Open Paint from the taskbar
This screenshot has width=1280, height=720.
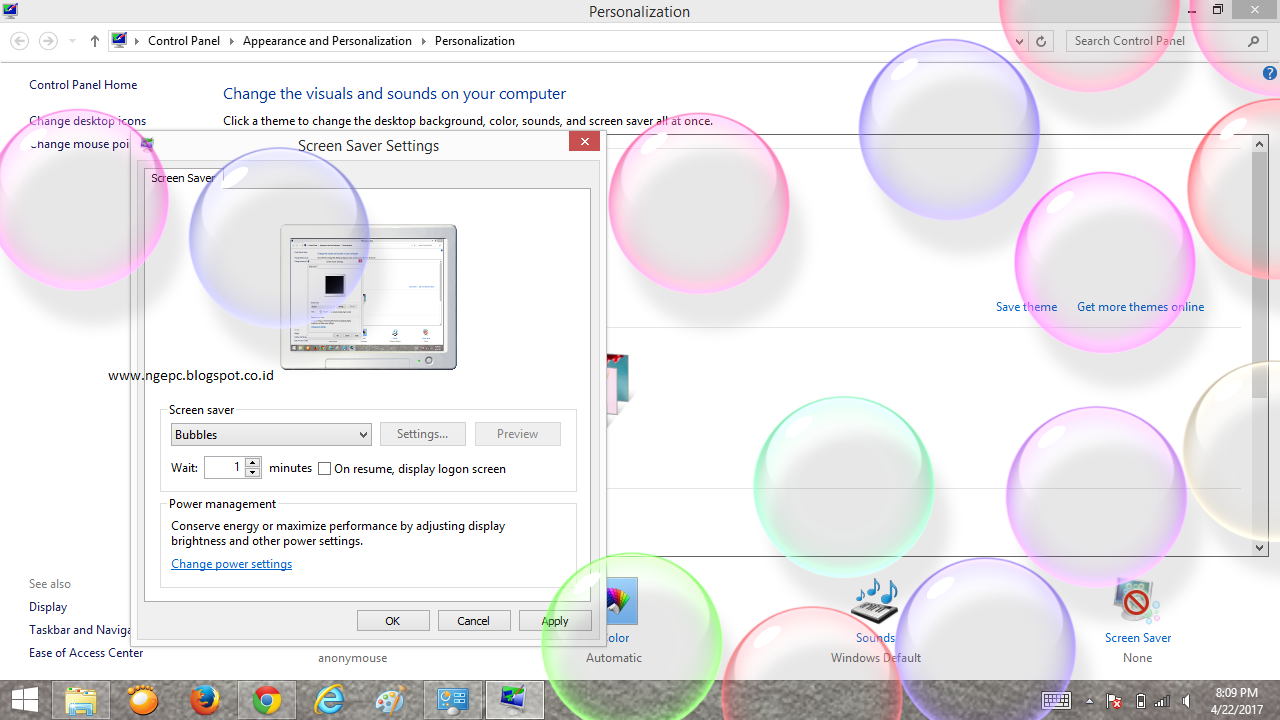click(390, 700)
